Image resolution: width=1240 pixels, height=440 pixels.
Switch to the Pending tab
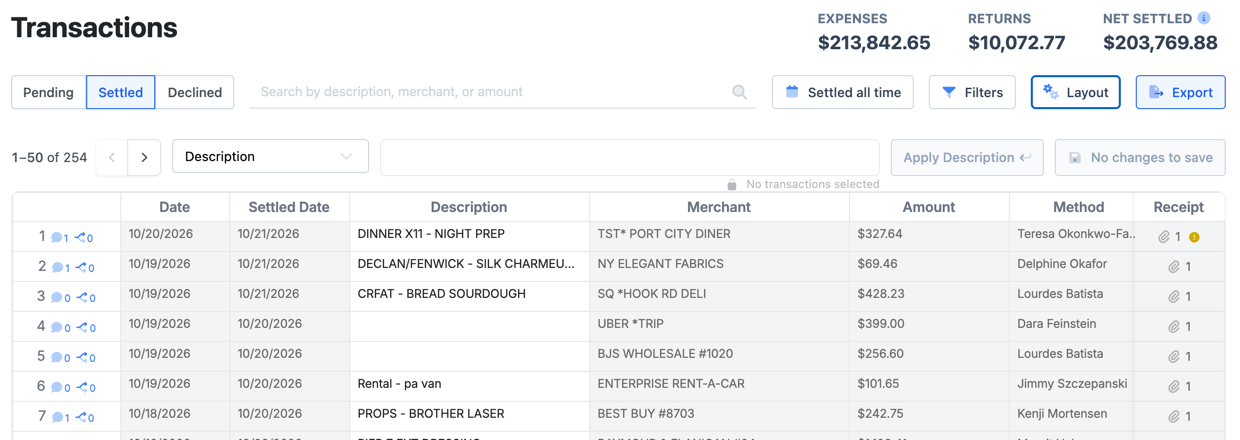click(48, 92)
